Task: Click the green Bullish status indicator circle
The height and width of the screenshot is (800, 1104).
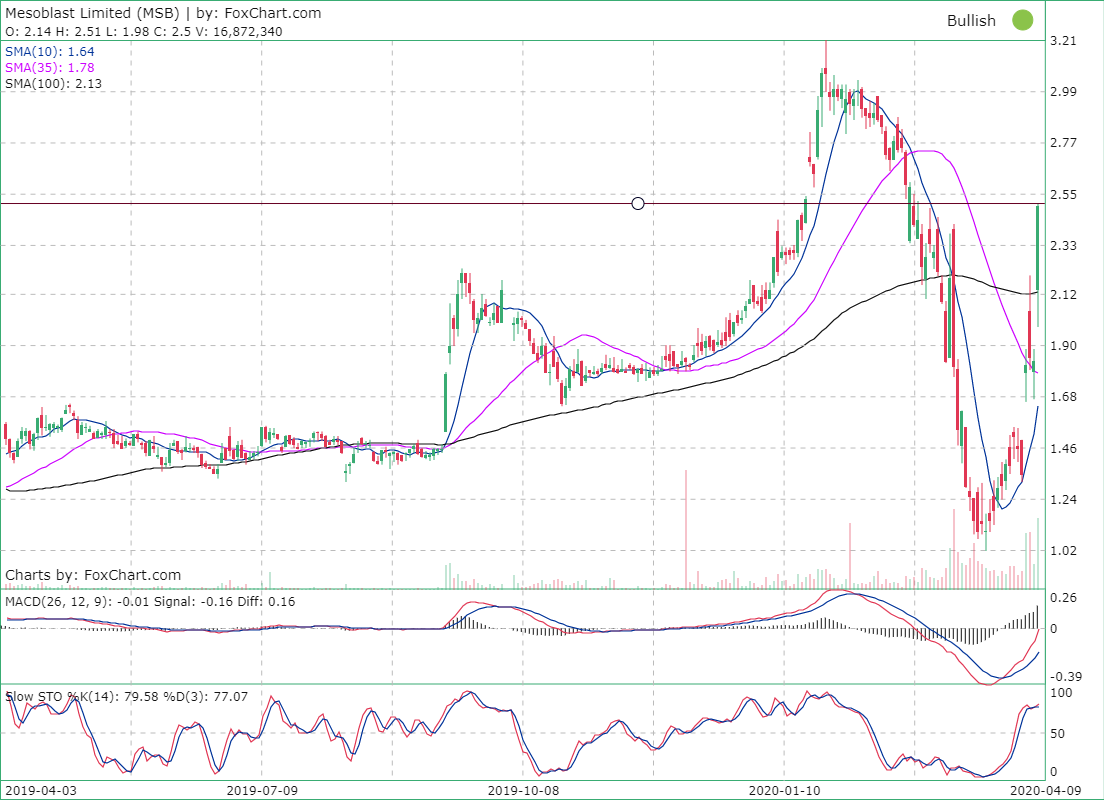Action: (x=1022, y=20)
